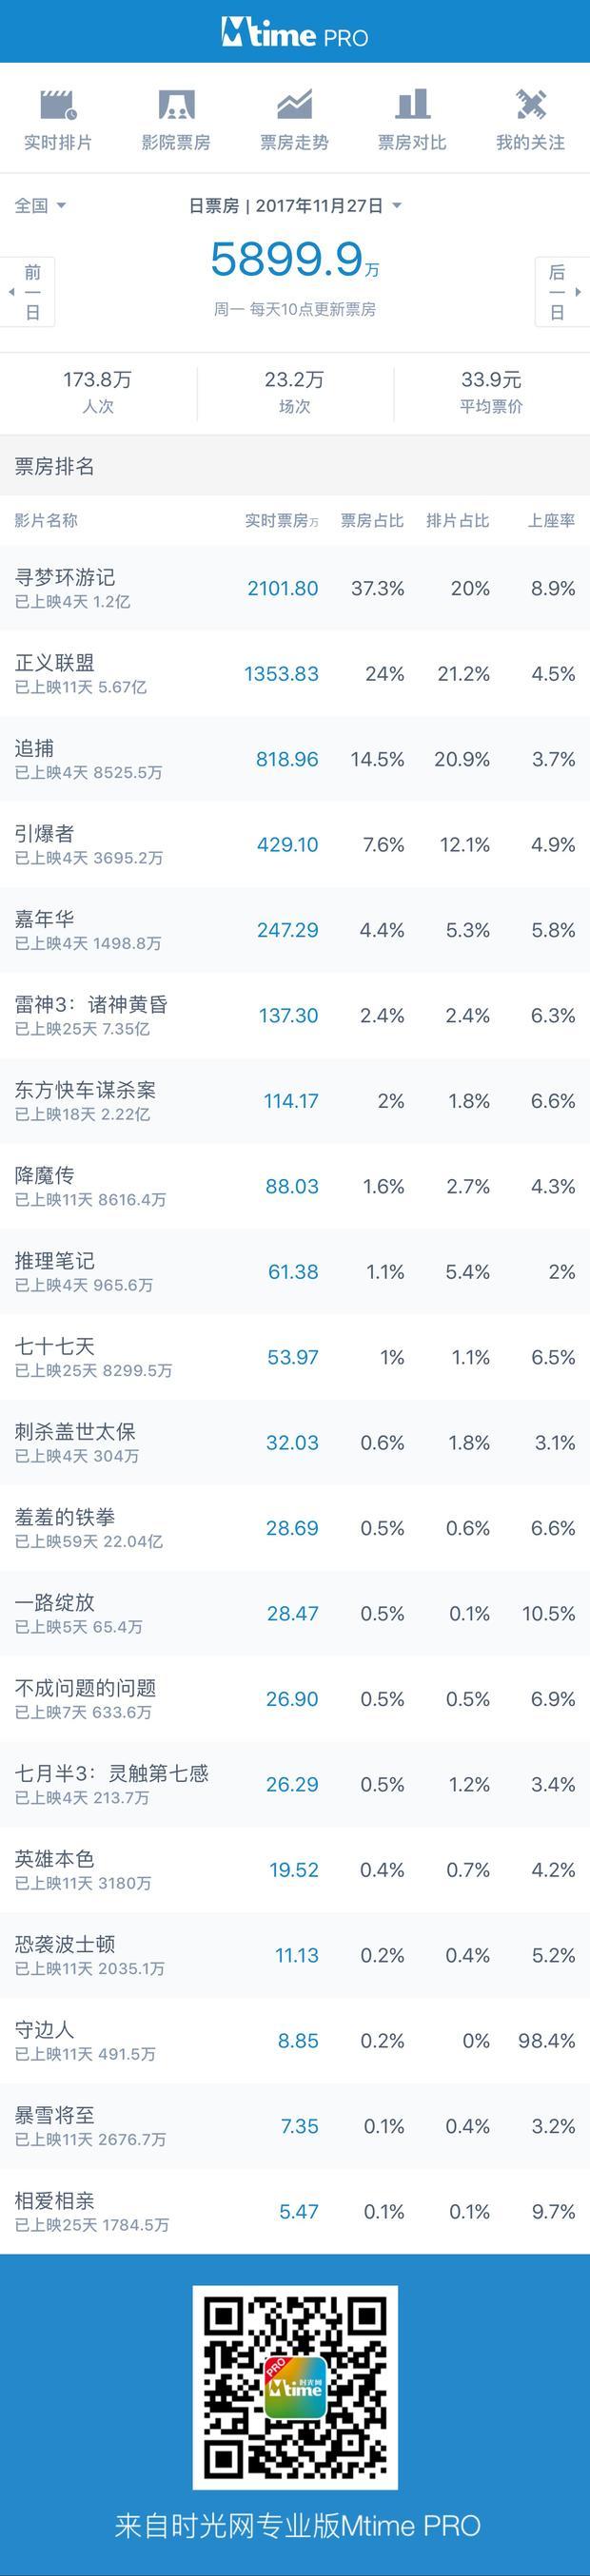Click the Mtime PRO logo

[295, 34]
